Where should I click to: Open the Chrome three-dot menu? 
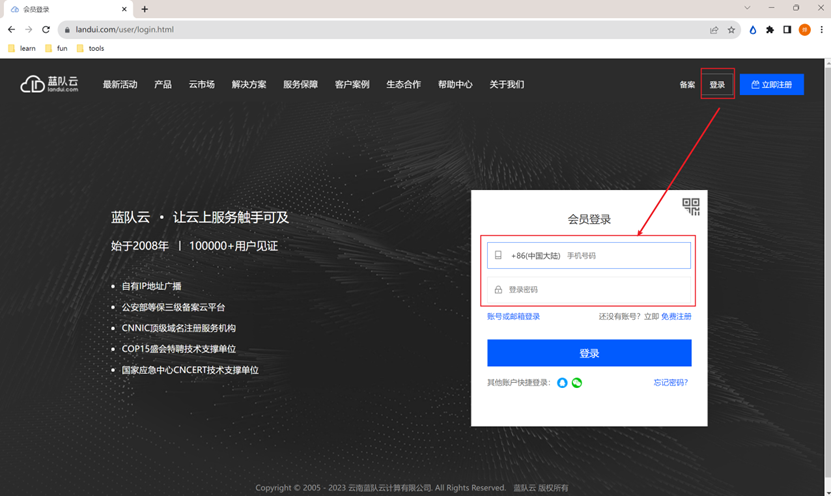[x=820, y=30]
